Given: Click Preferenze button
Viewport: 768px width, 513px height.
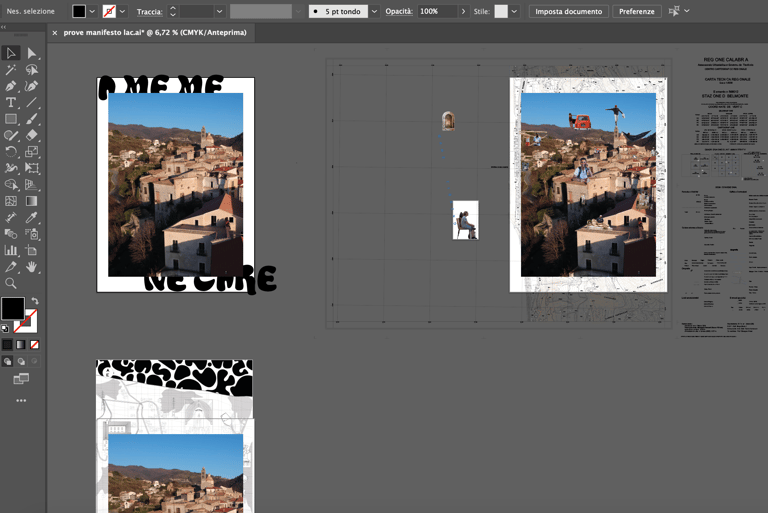Looking at the screenshot, I should 637,11.
